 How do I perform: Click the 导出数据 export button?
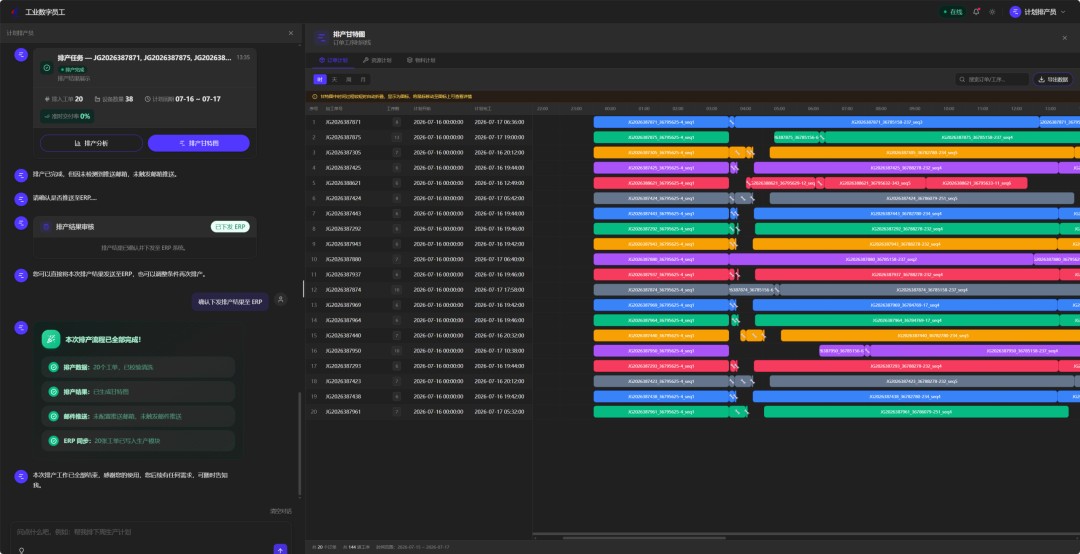(1052, 79)
